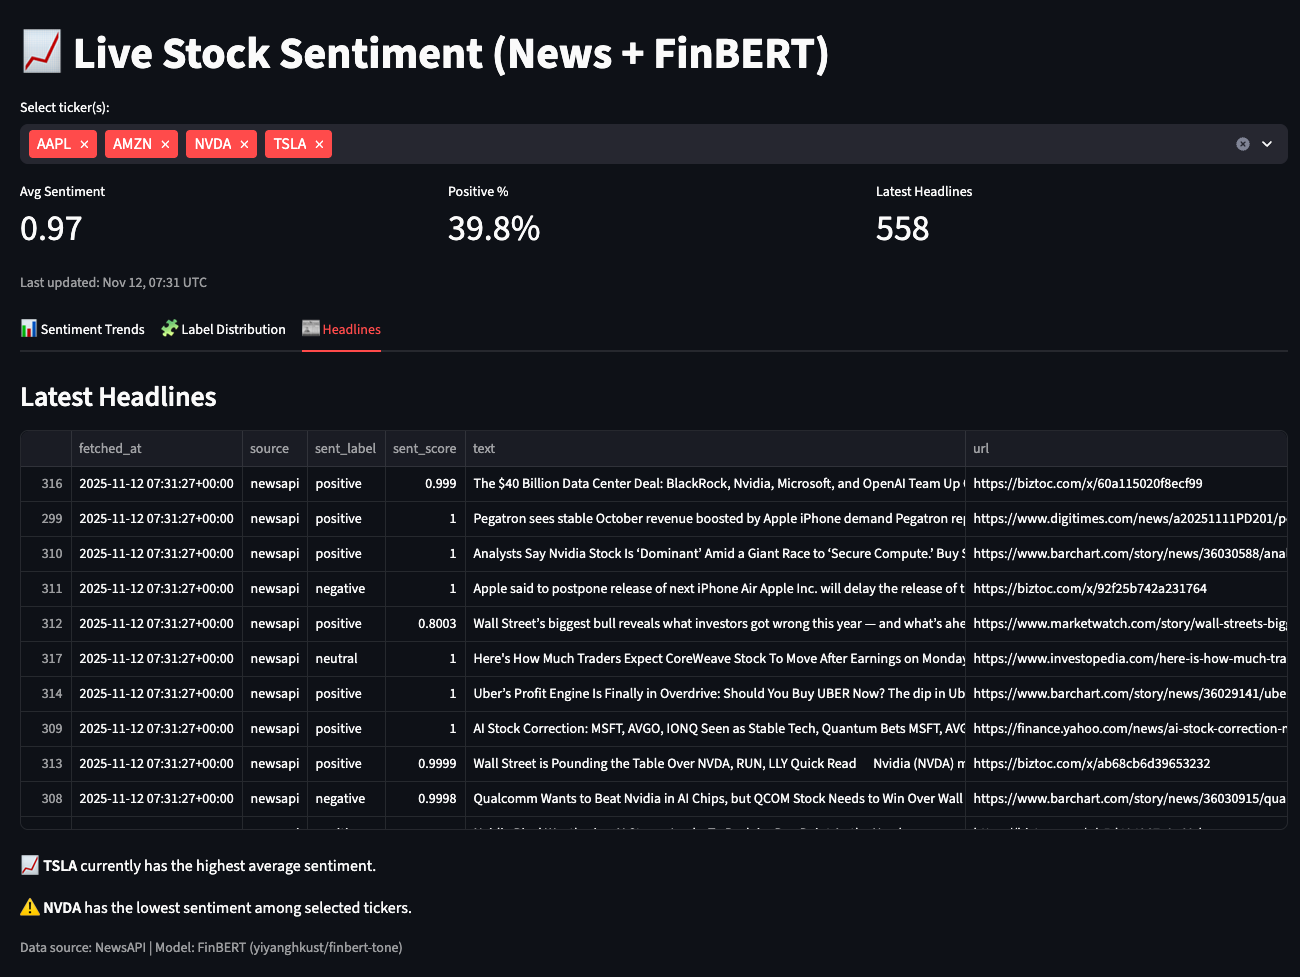Image resolution: width=1300 pixels, height=977 pixels.
Task: Click inside the ticker multiselect input field
Action: coord(780,144)
